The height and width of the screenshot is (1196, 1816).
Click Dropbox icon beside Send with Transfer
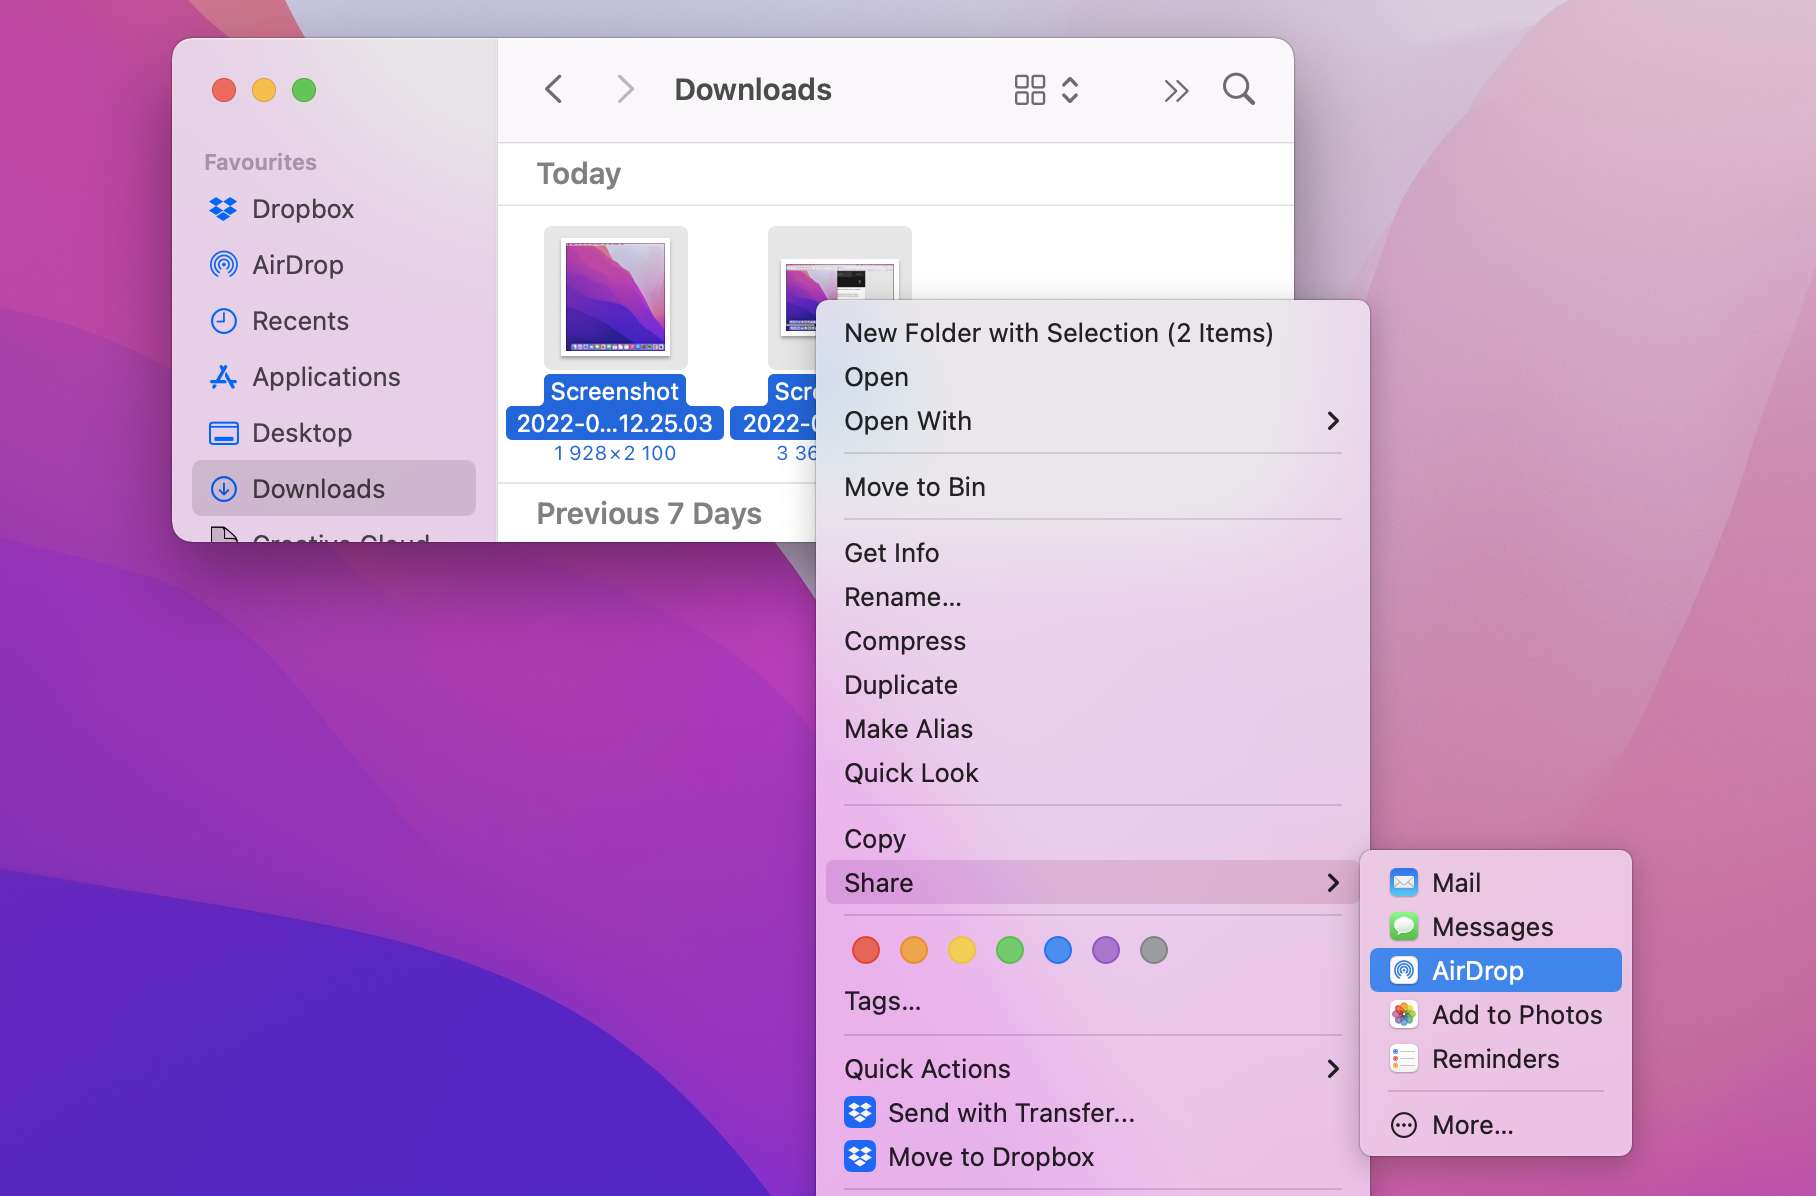click(860, 1113)
